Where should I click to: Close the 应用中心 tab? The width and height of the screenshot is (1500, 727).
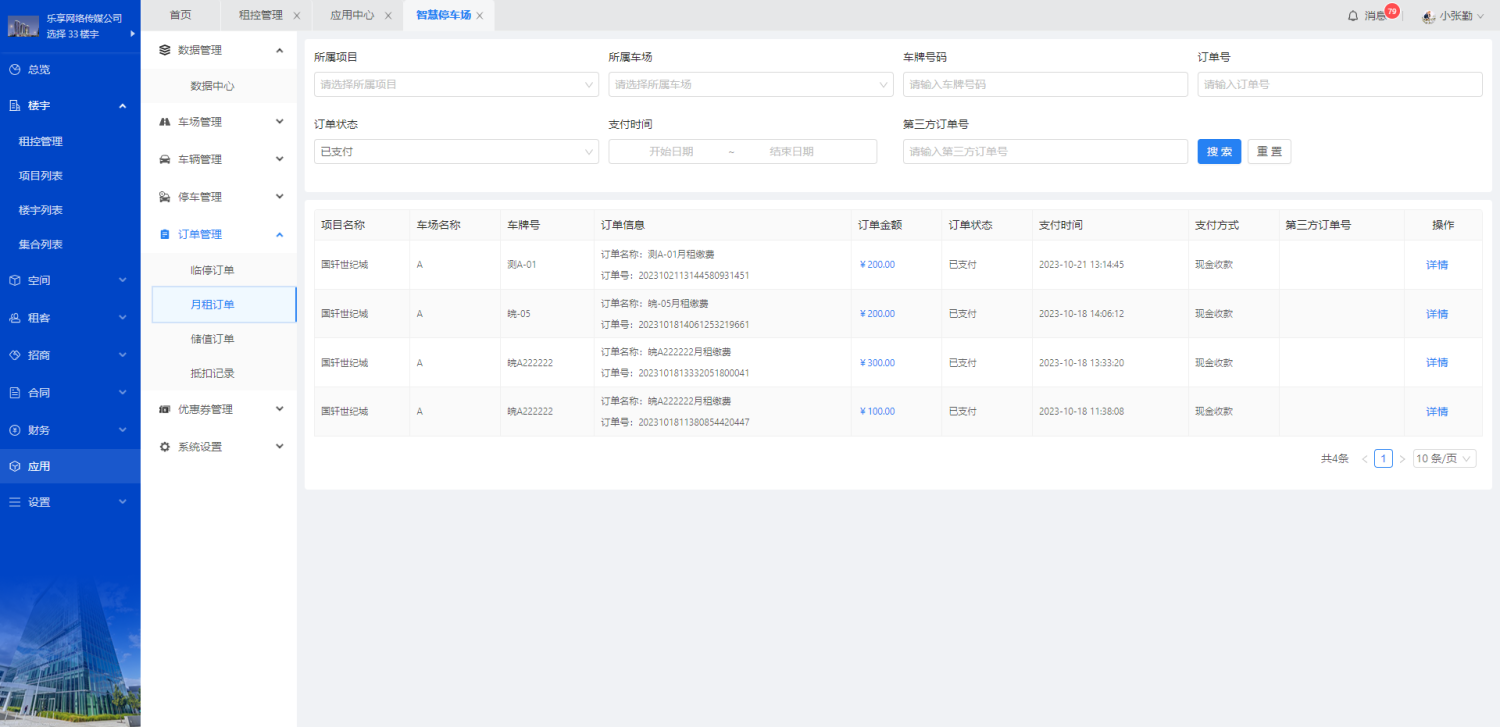point(388,16)
